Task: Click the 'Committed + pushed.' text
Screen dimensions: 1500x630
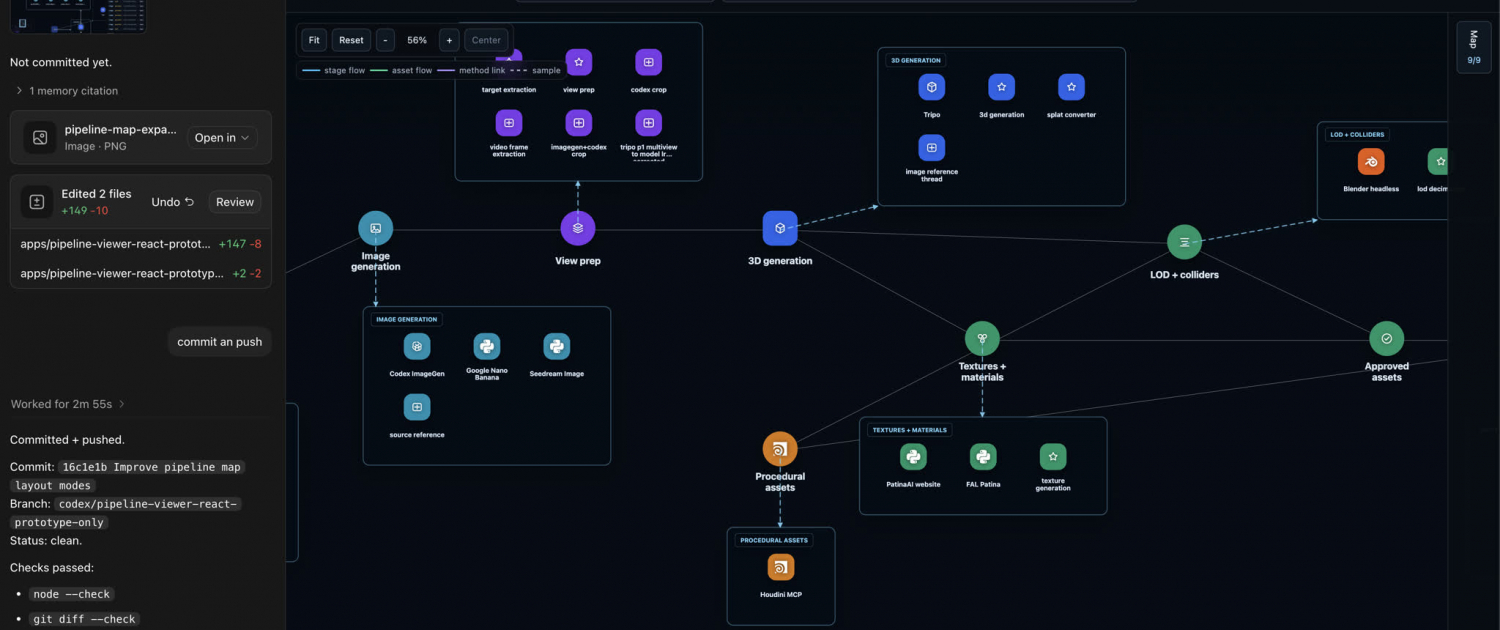Action: pos(67,440)
